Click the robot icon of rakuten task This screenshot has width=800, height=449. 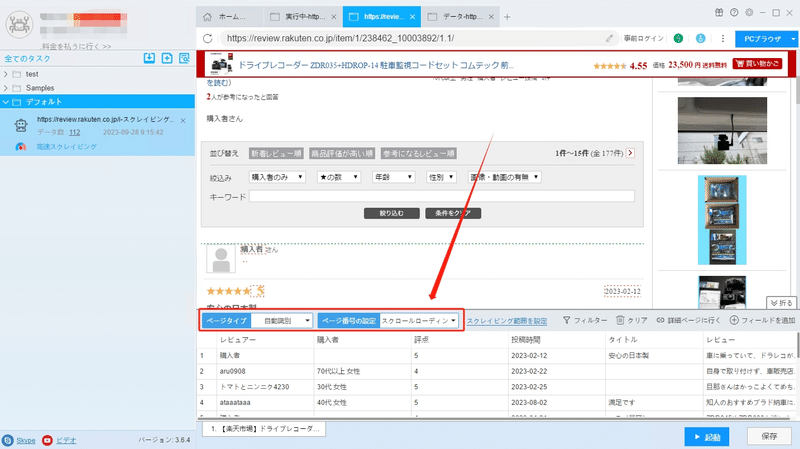[21, 125]
